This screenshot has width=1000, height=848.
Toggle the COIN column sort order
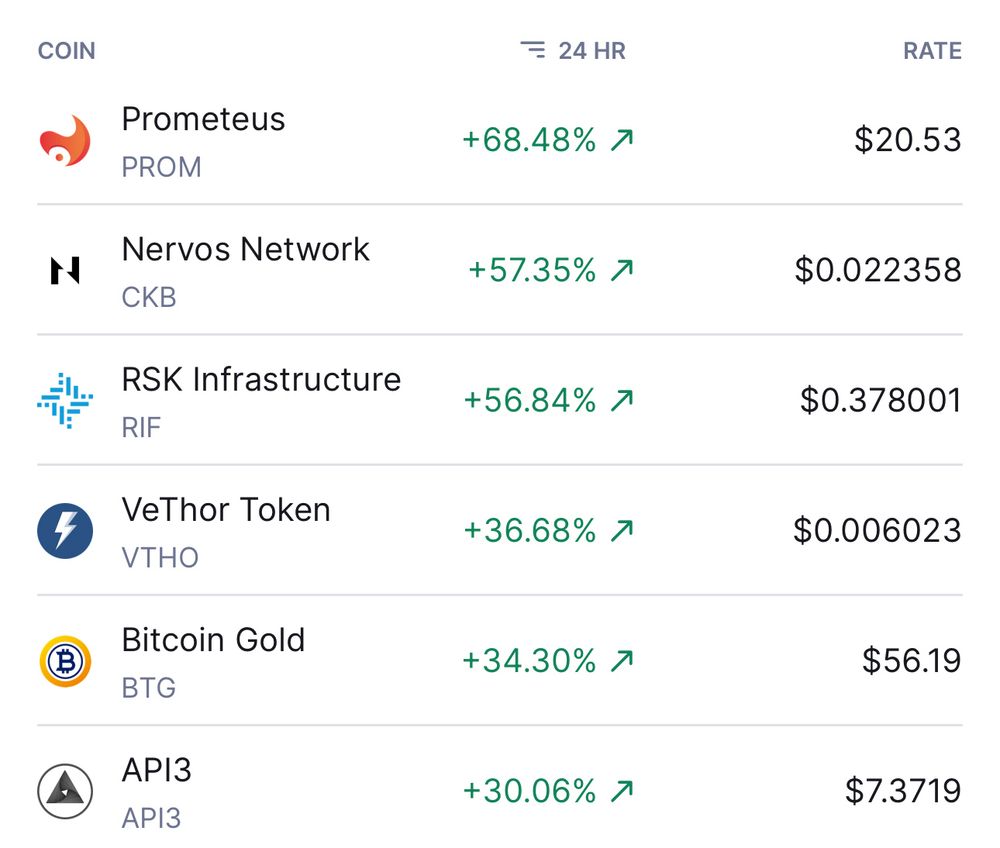click(66, 50)
